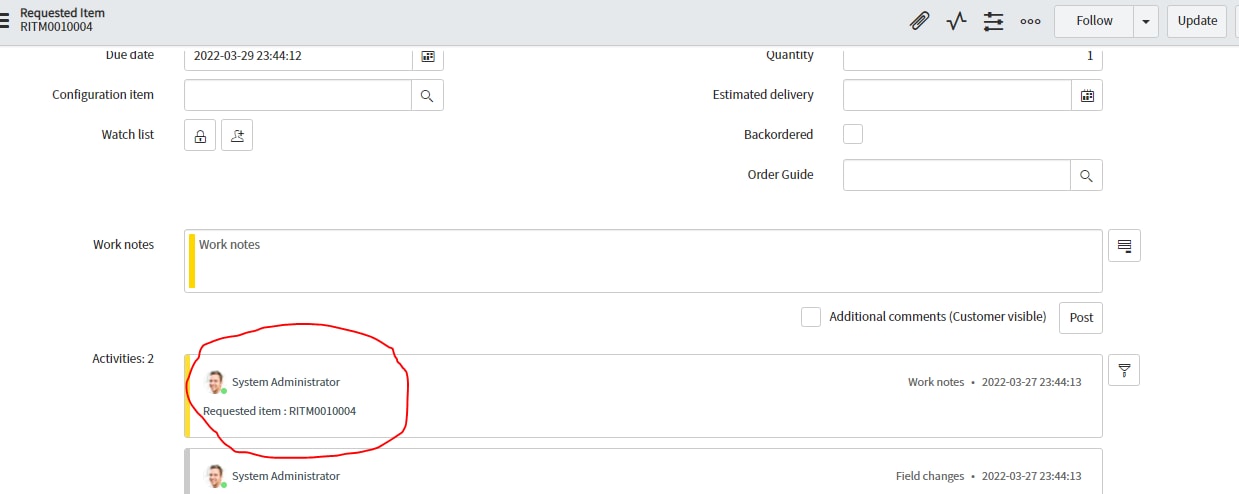Click the RITM0010004 header record number

tap(56, 27)
